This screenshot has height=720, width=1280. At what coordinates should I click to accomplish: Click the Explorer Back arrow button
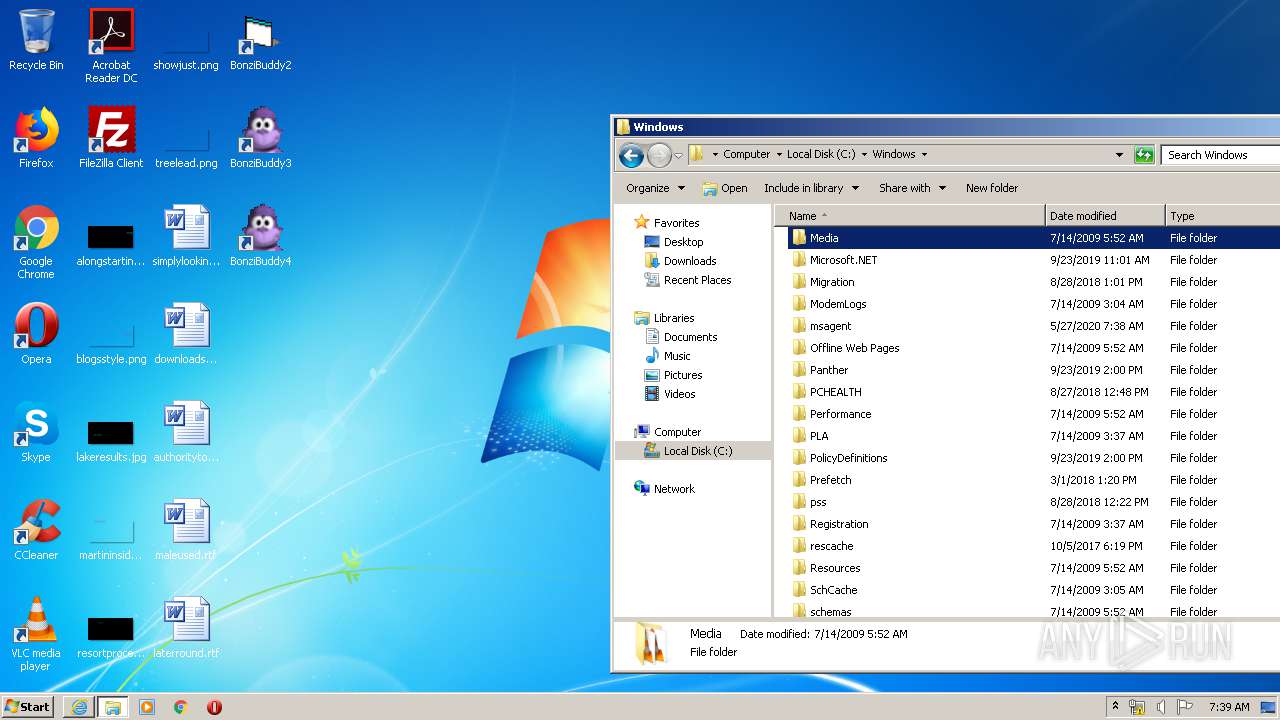631,155
